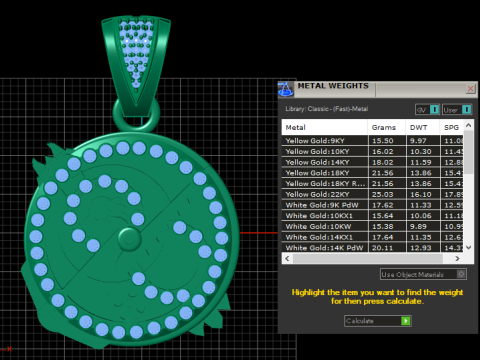Click the horizontal scroll left arrow

click(x=287, y=258)
